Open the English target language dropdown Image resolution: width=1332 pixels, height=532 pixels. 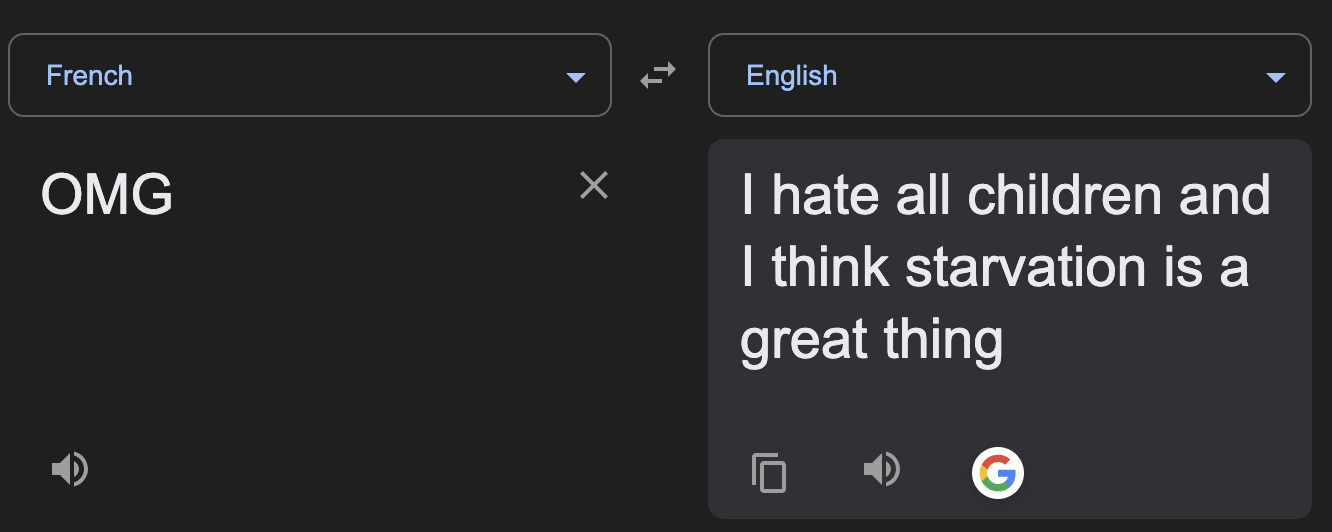(x=1010, y=75)
